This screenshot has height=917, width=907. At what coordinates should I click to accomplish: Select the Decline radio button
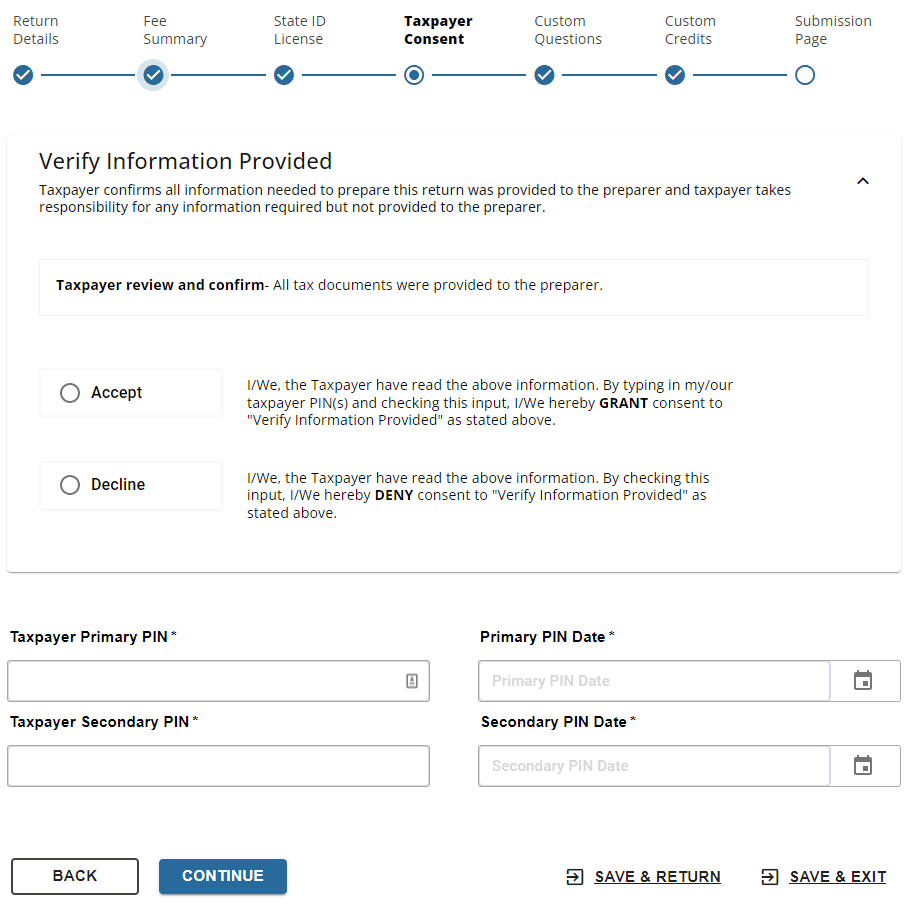[70, 485]
